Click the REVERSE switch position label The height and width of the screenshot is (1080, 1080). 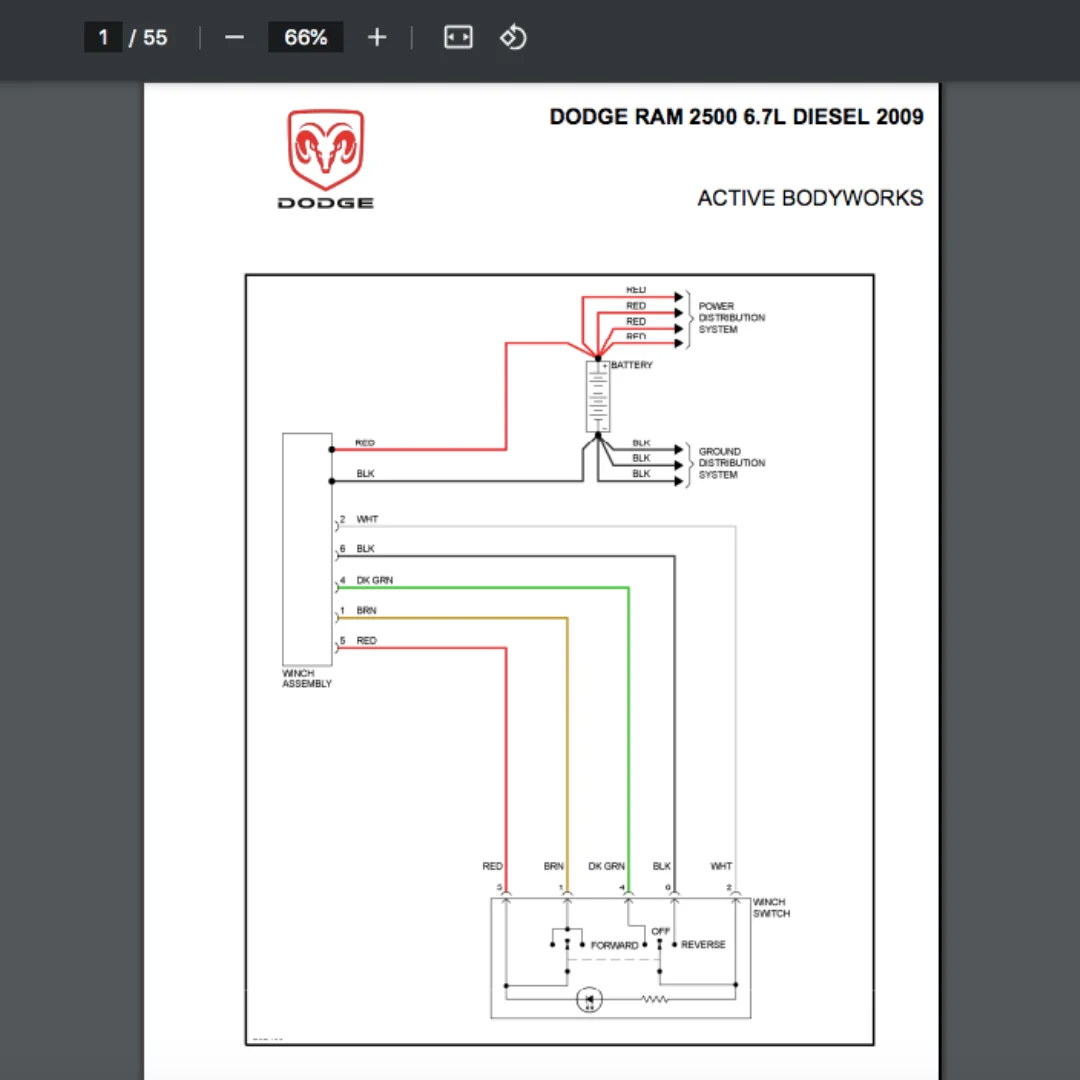(703, 944)
